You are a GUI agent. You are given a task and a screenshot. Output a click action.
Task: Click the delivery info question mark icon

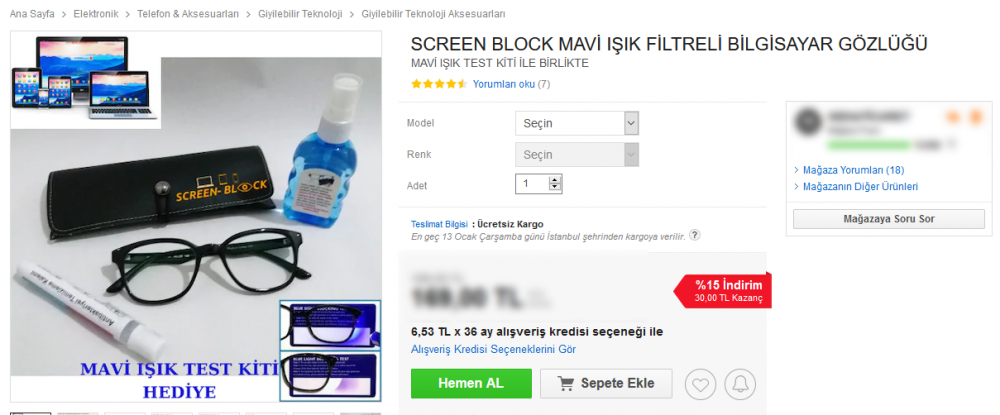click(695, 235)
